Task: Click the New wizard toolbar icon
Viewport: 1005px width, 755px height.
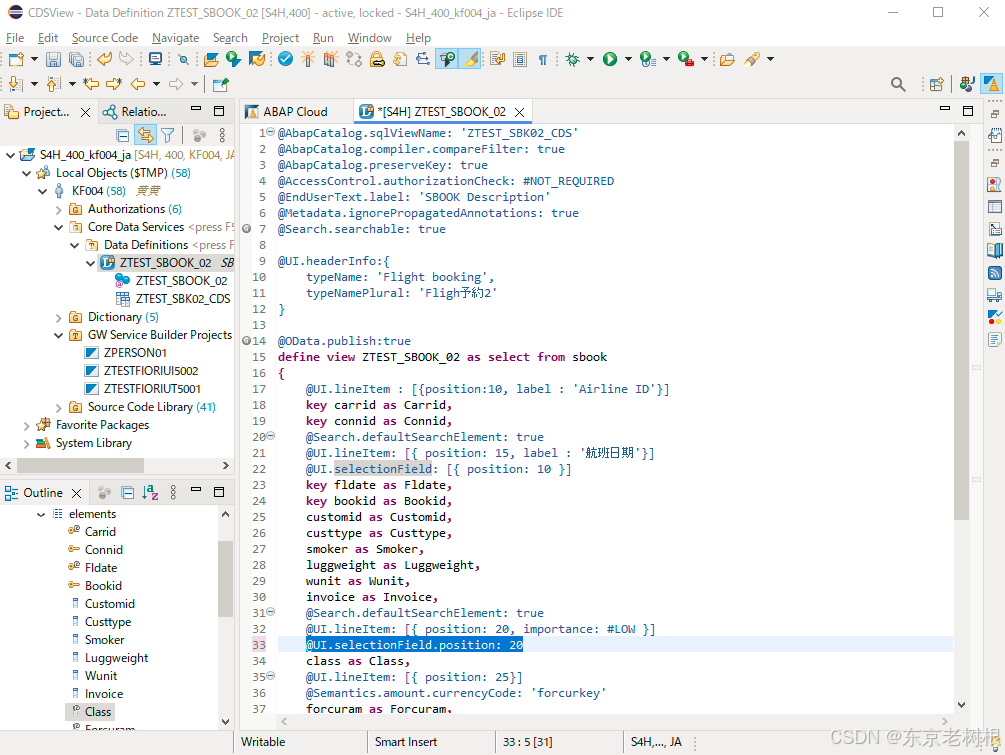Action: (16, 60)
